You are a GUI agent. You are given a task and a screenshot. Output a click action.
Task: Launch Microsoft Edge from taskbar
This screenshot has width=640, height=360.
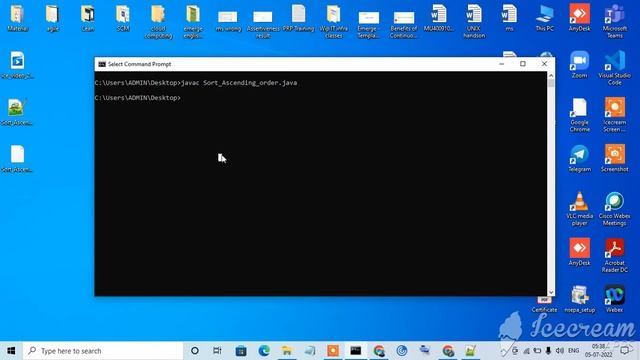[x=264, y=351]
